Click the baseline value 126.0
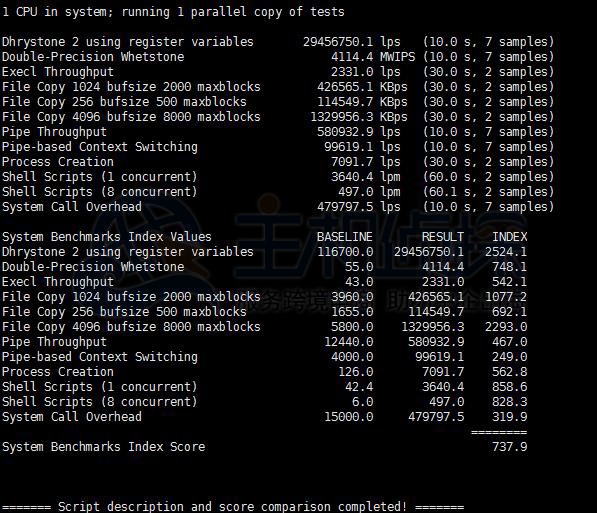 pos(356,372)
